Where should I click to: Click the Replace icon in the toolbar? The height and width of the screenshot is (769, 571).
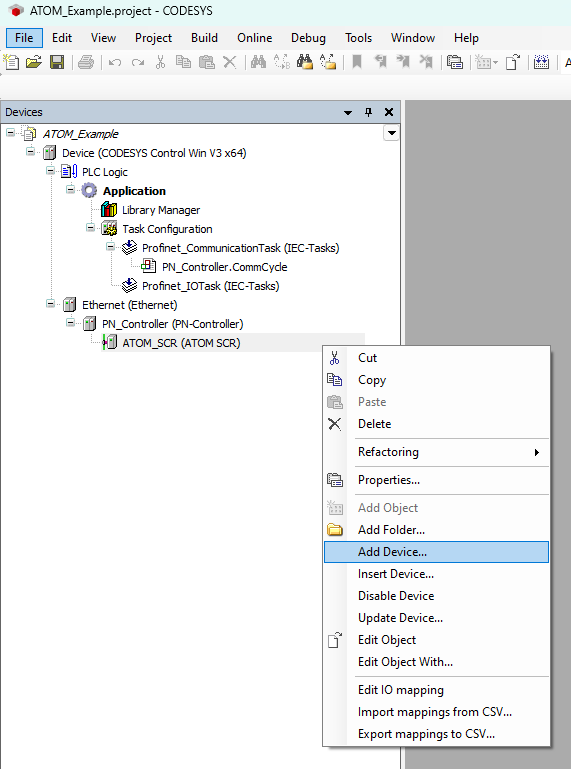(282, 62)
